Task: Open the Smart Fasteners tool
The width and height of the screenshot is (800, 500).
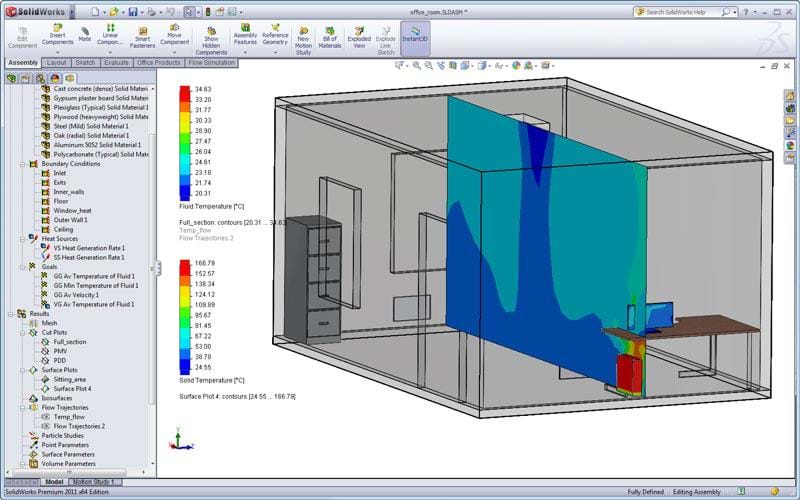Action: [x=143, y=30]
